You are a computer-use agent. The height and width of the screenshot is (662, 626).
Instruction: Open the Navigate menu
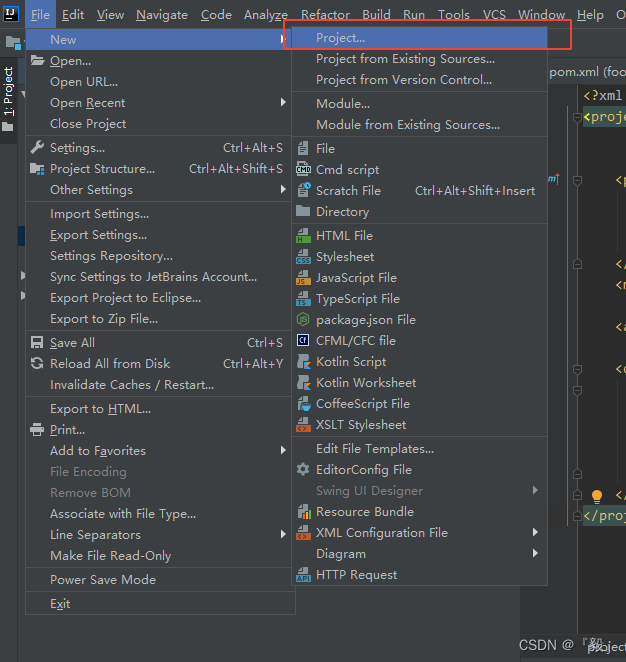162,15
